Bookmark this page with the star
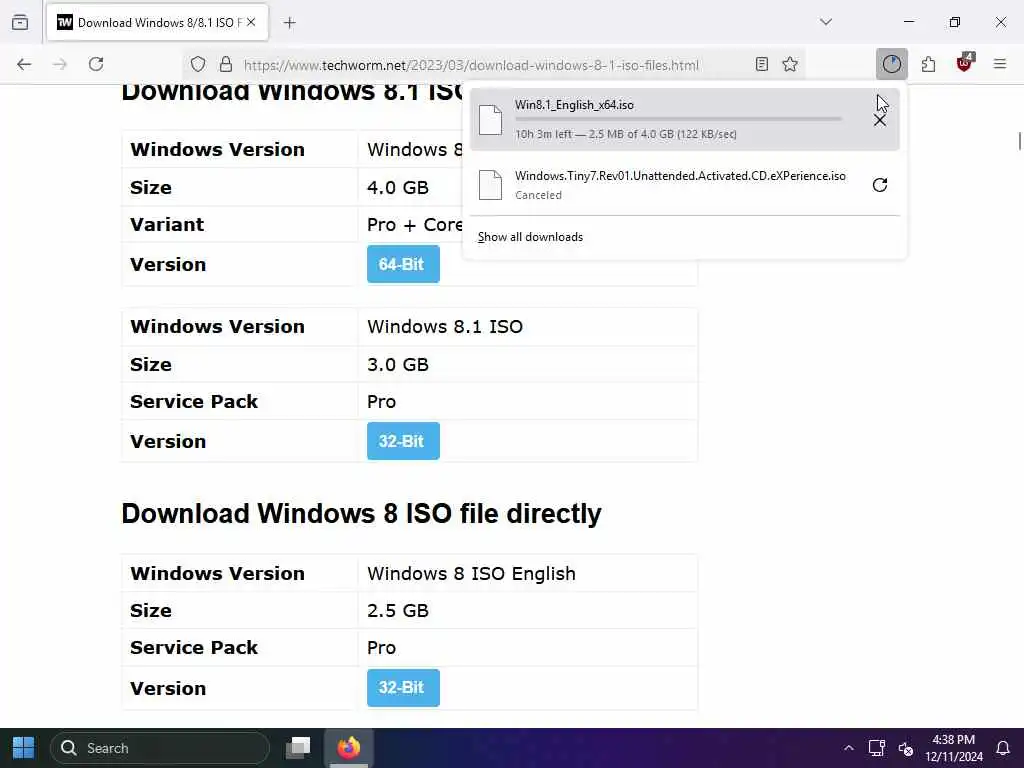The height and width of the screenshot is (768, 1024). click(790, 64)
